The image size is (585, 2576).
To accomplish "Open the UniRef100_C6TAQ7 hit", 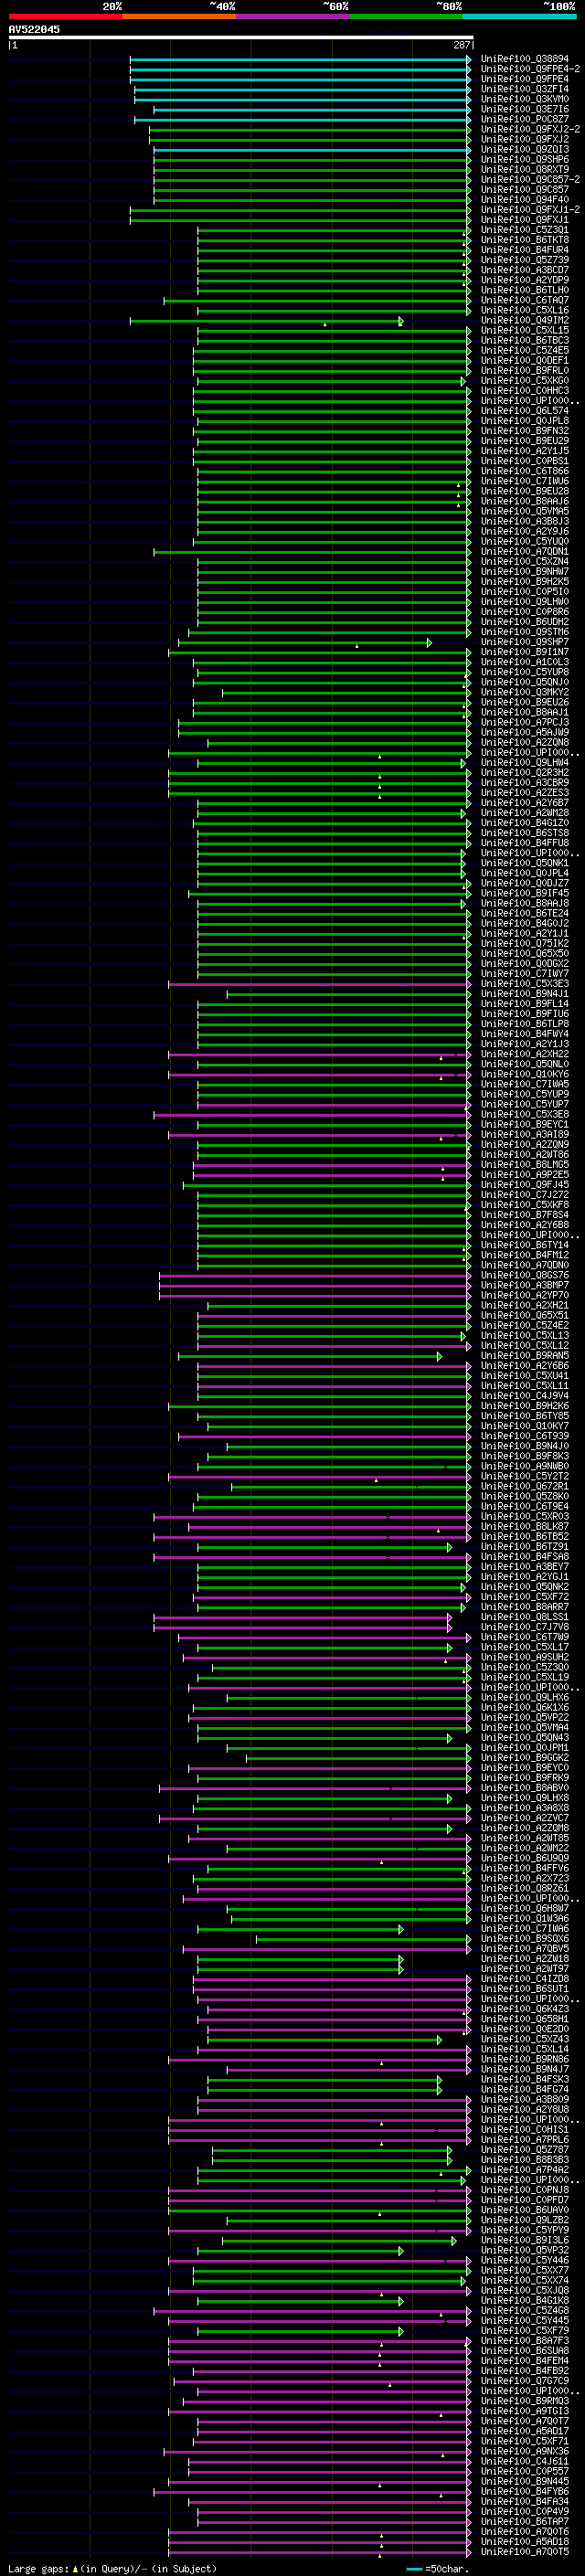I will pos(524,300).
